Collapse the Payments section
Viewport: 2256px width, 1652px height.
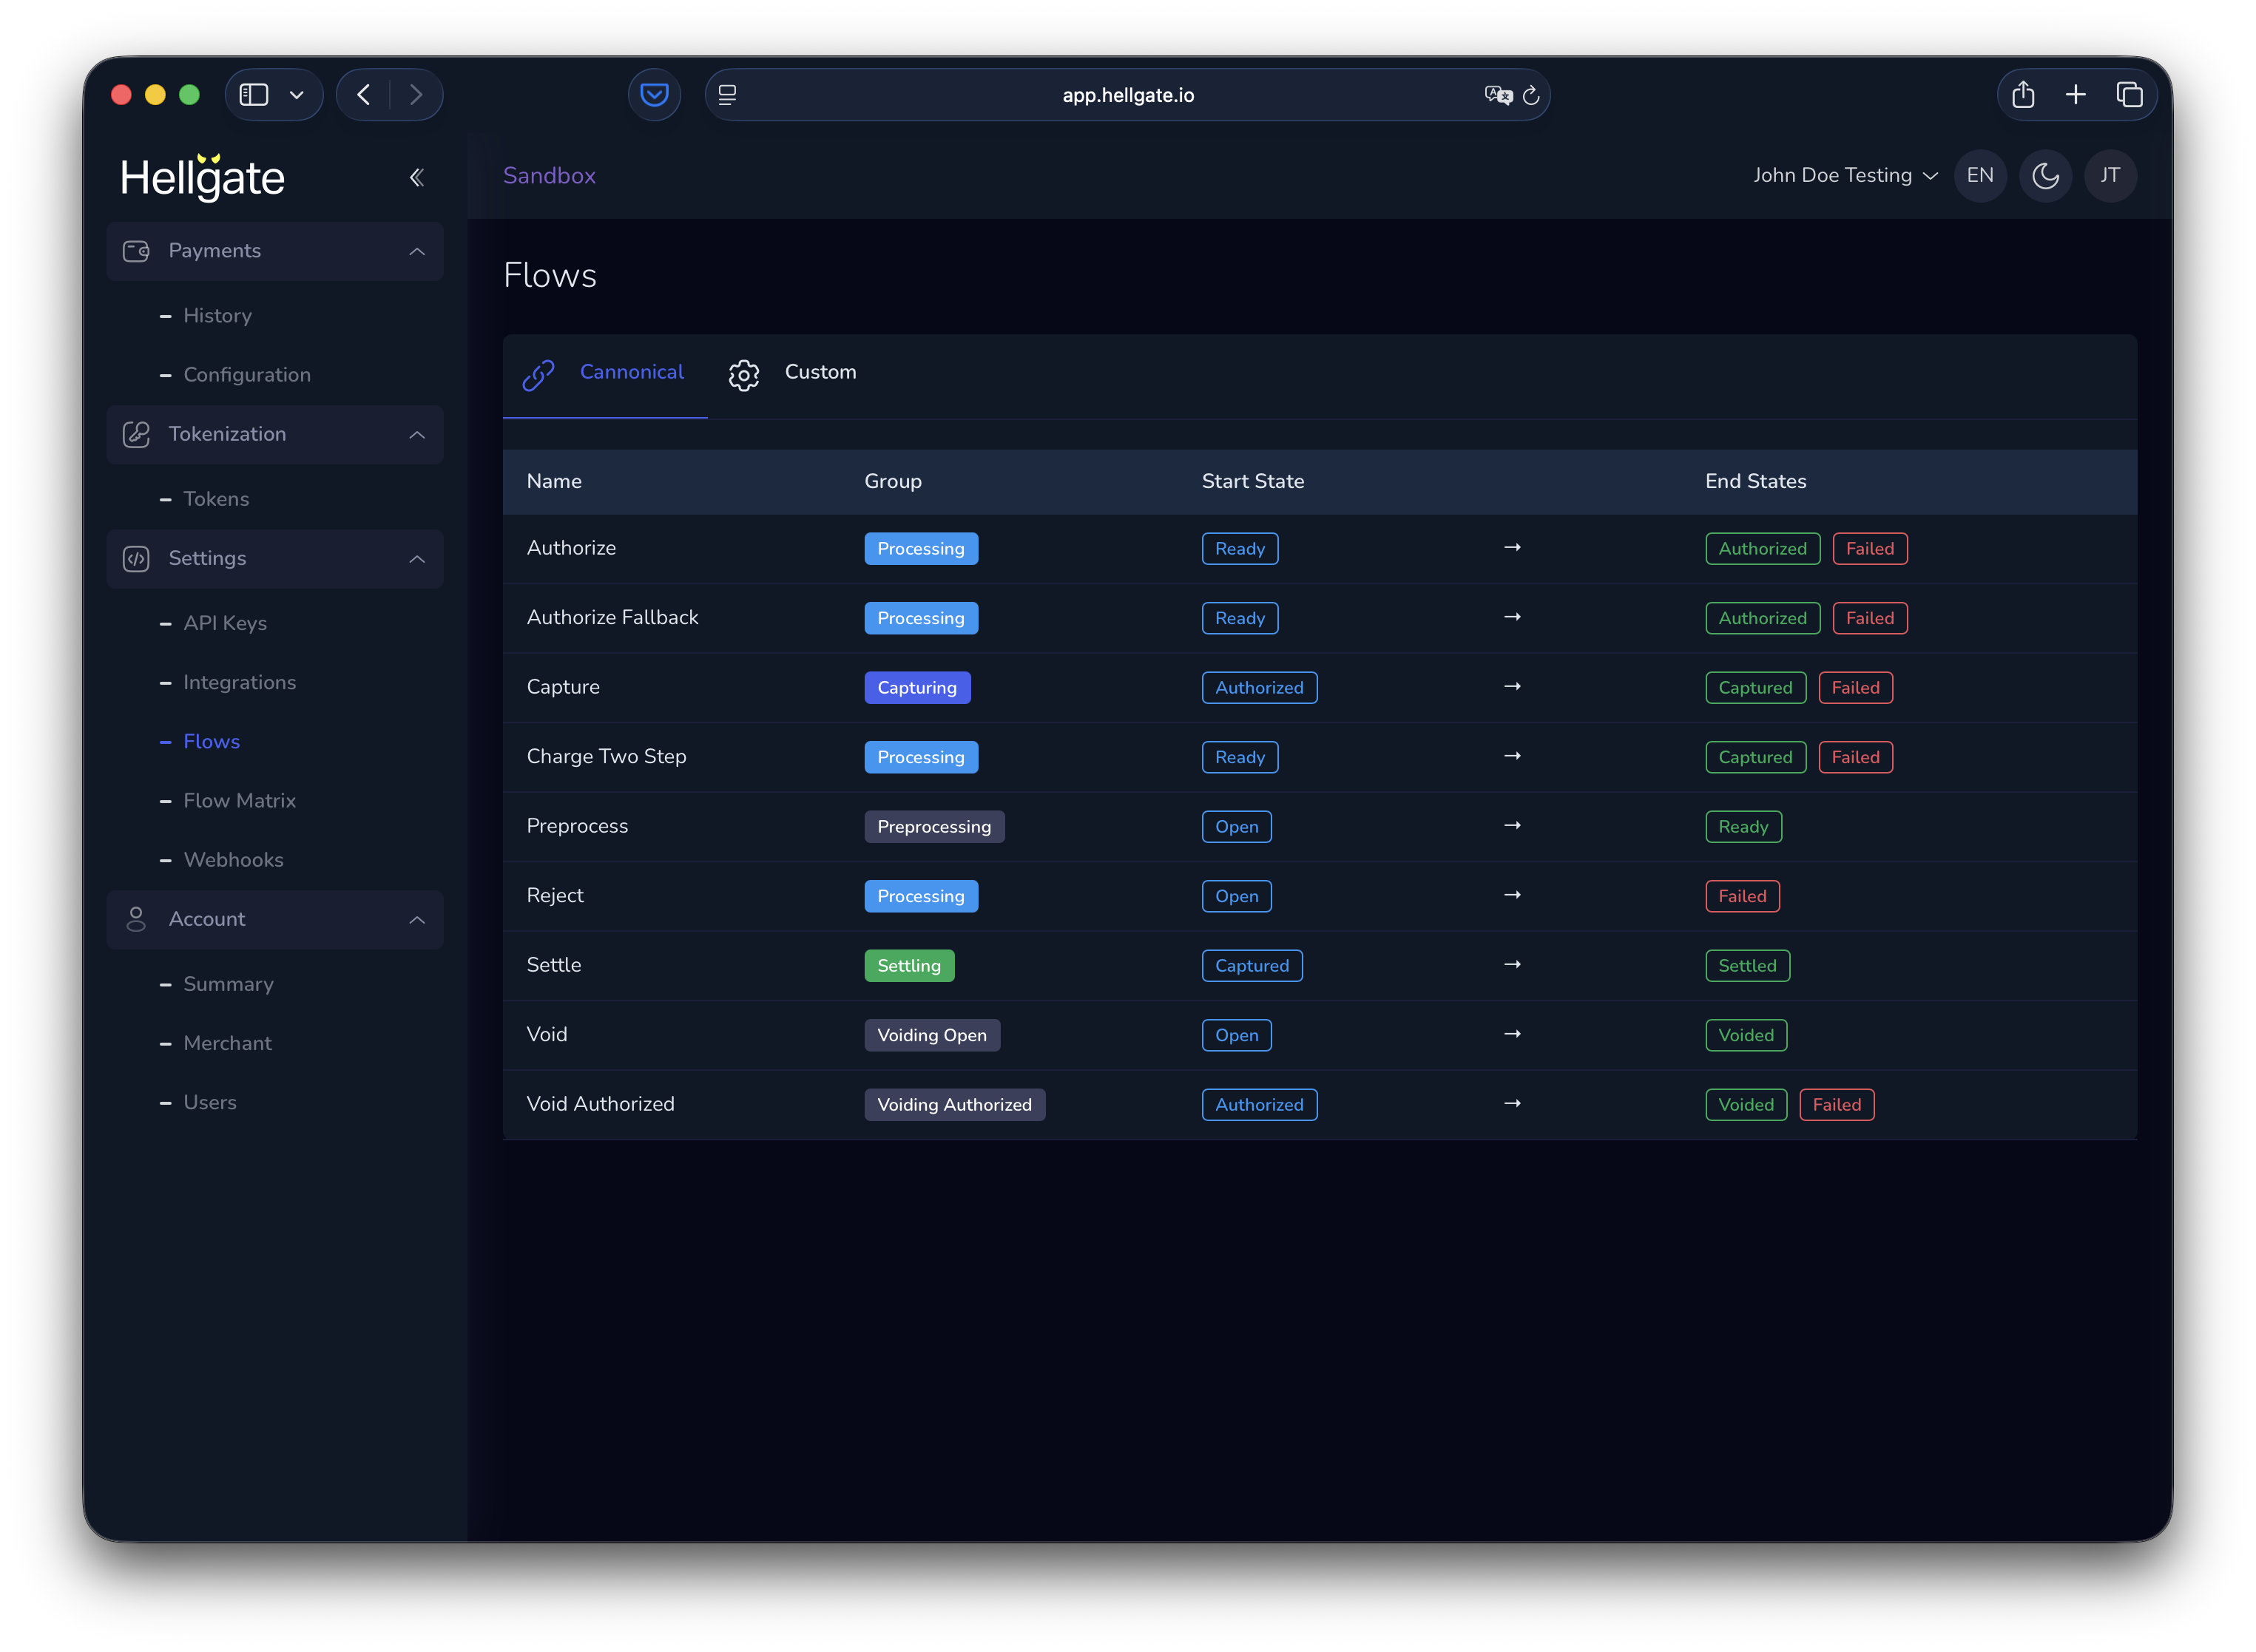click(417, 251)
